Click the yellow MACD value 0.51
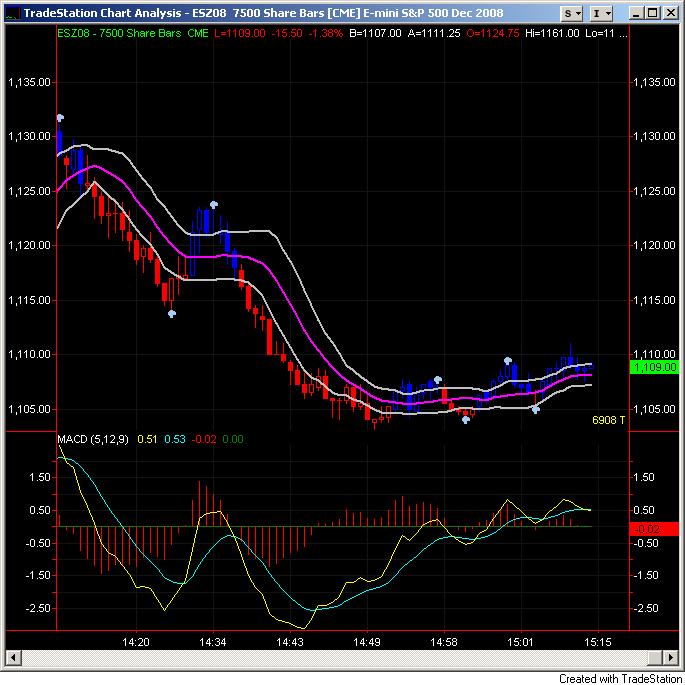 tap(147, 439)
